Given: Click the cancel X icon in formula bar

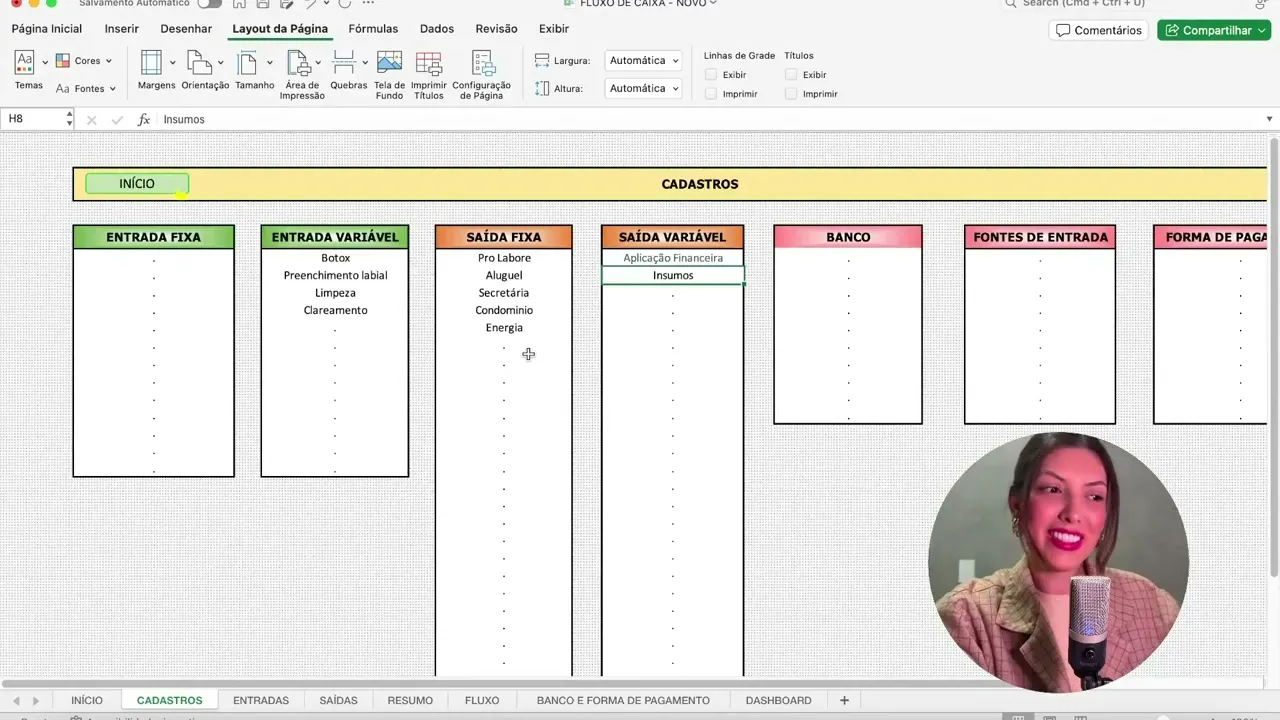Looking at the screenshot, I should 91,120.
